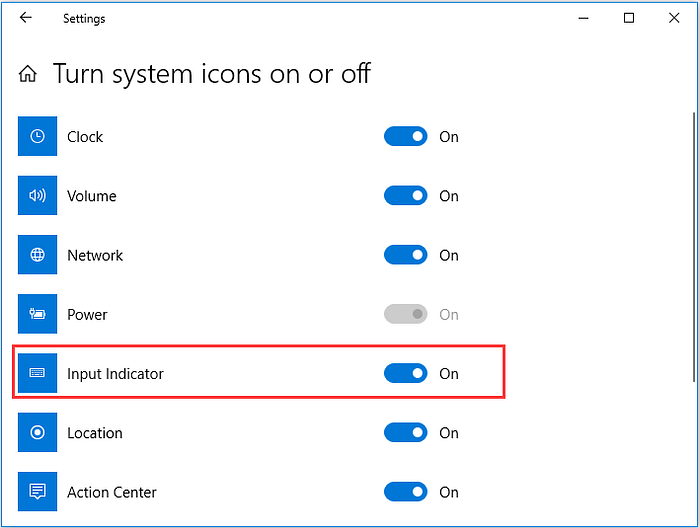Minimize the Settings window
Viewport: 700px width, 528px height.
coord(583,18)
